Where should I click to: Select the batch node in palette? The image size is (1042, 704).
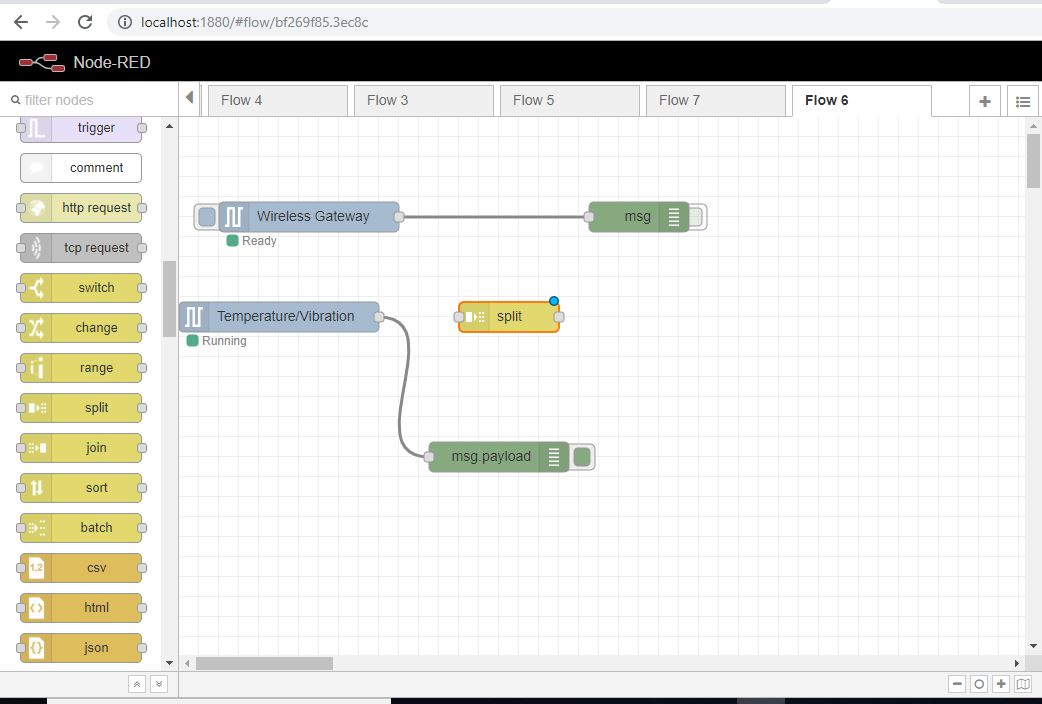click(x=81, y=528)
